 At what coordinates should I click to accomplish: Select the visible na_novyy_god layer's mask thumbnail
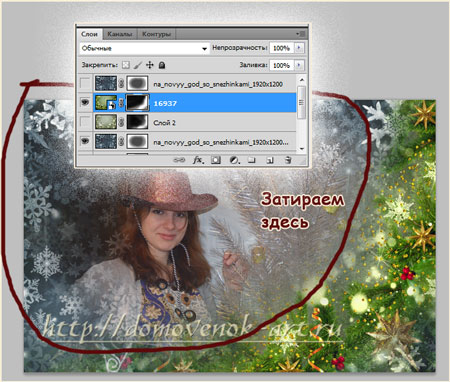(x=137, y=142)
